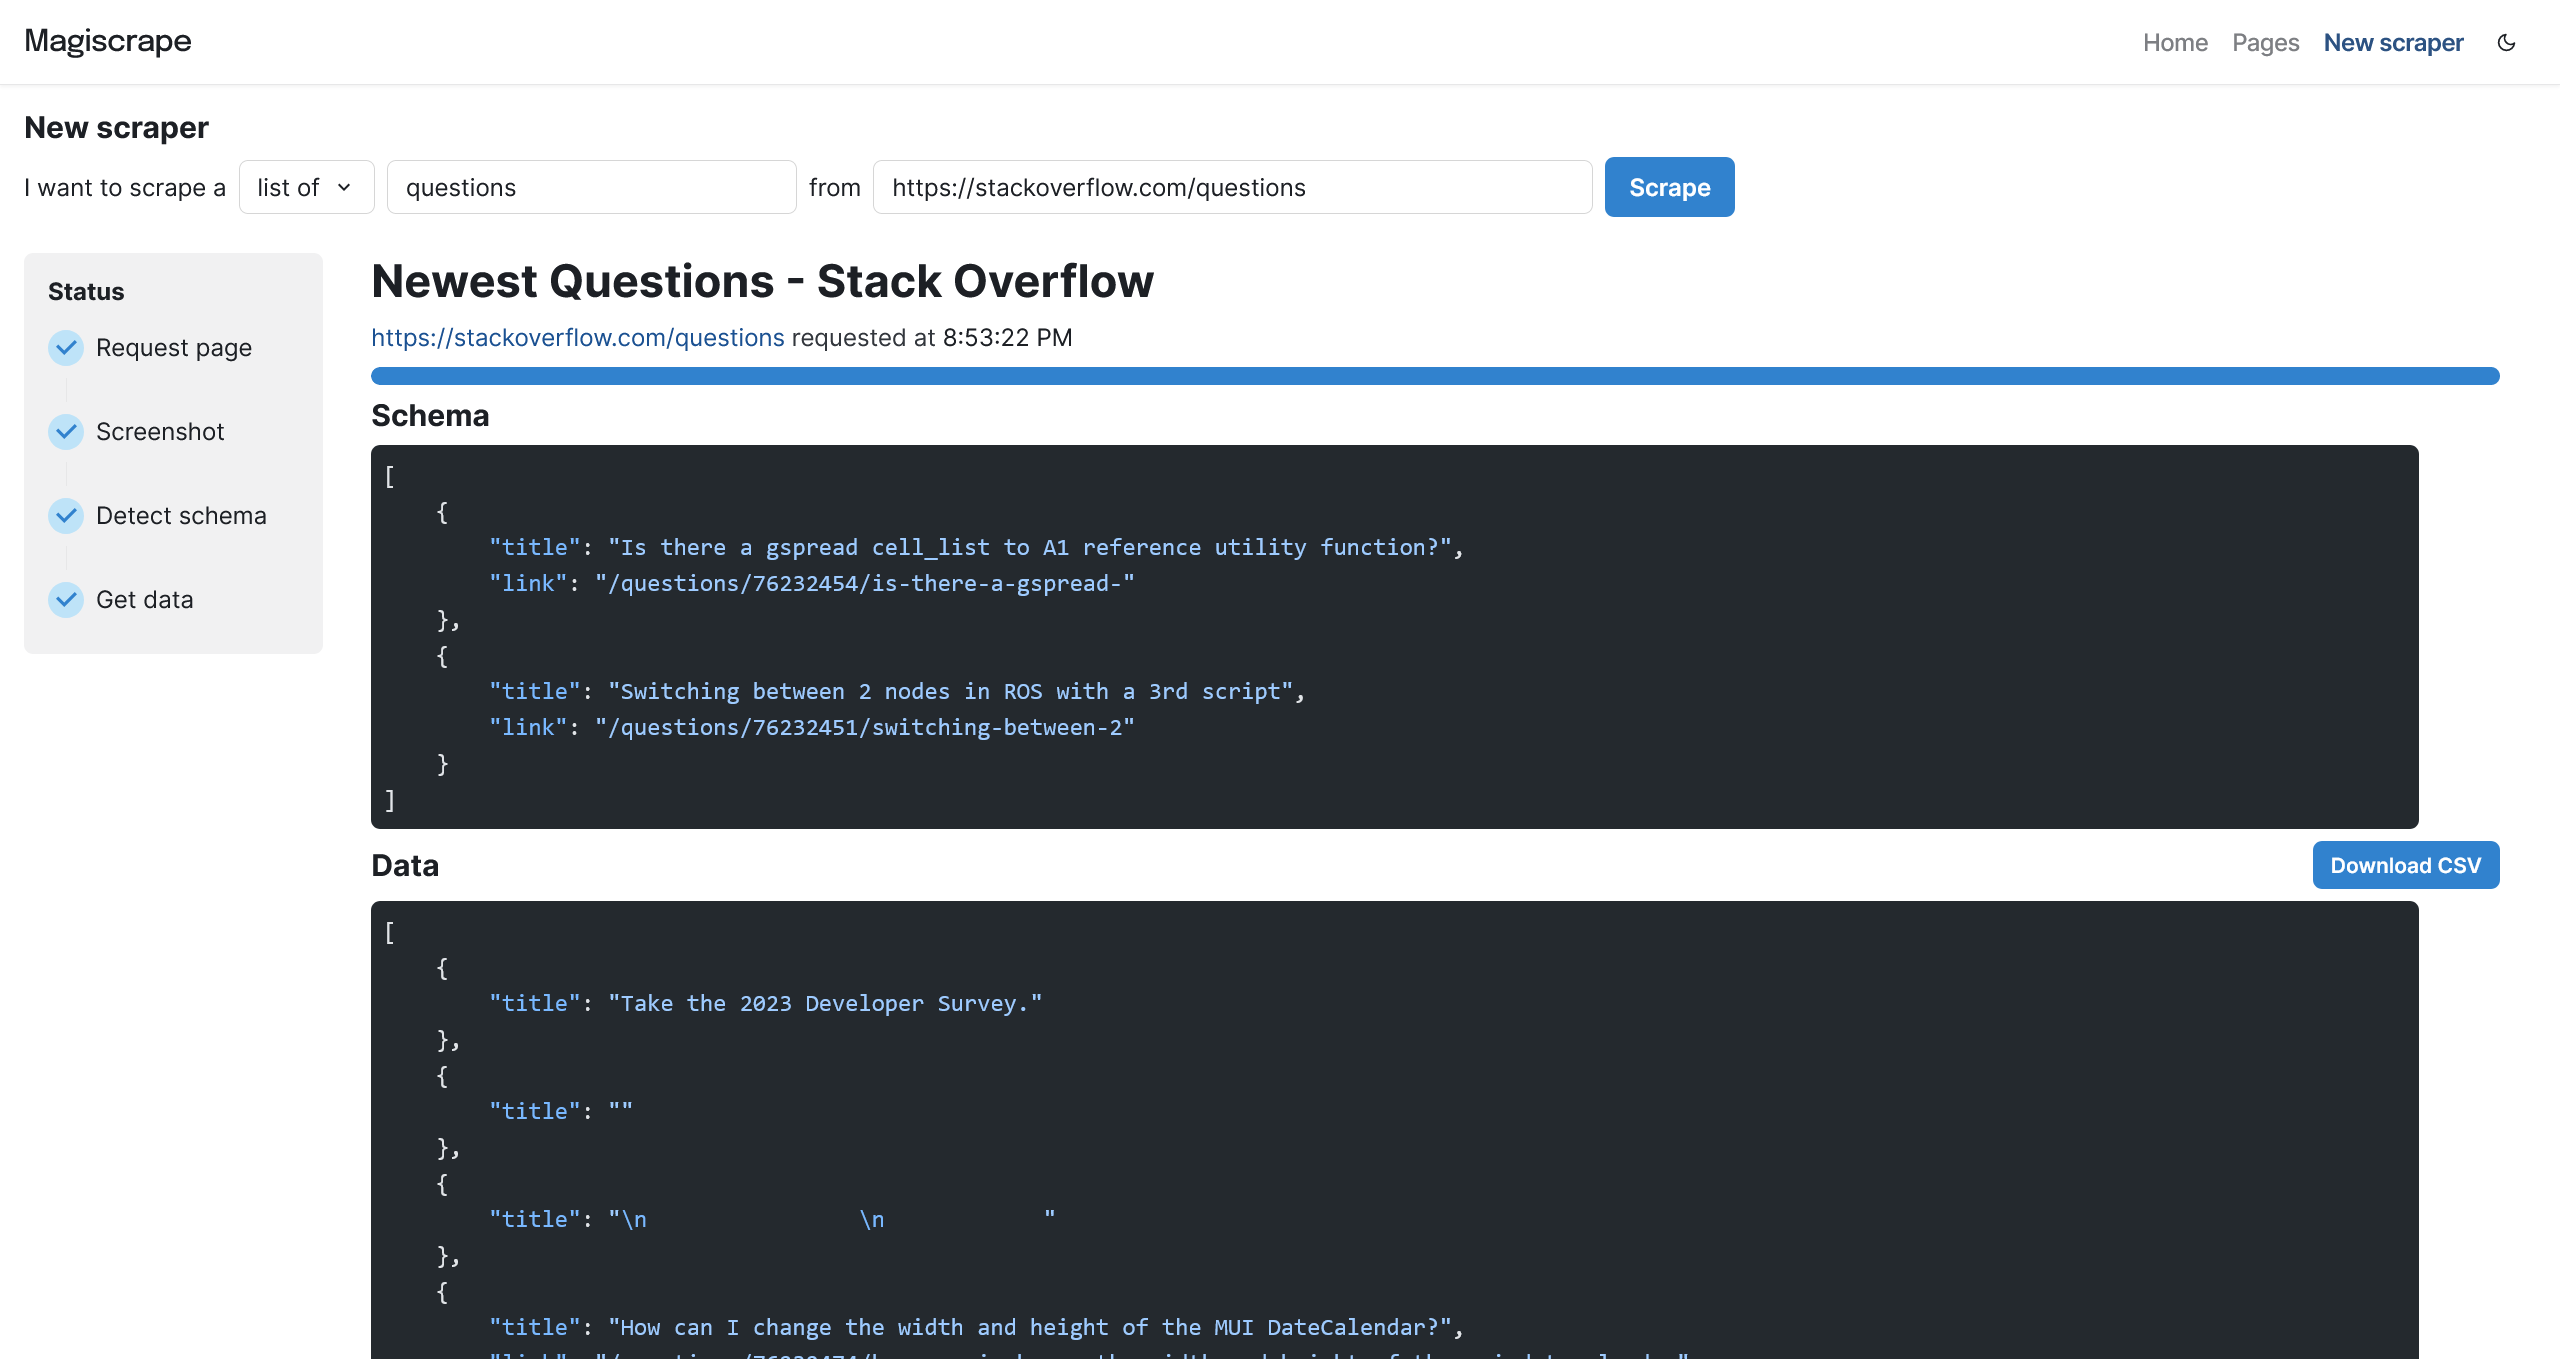Click the Magiscrape logo
Screen dimensions: 2560x1359
coord(108,41)
